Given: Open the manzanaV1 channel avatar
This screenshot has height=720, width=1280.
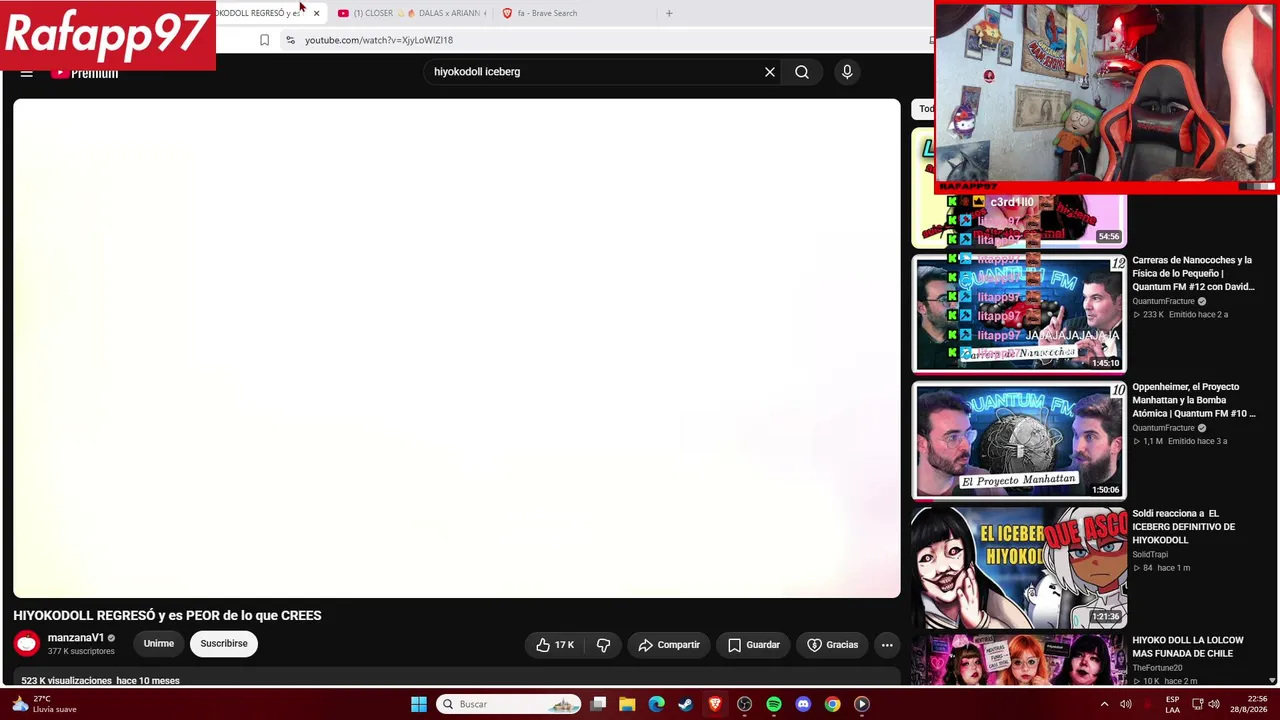Looking at the screenshot, I should pos(27,644).
